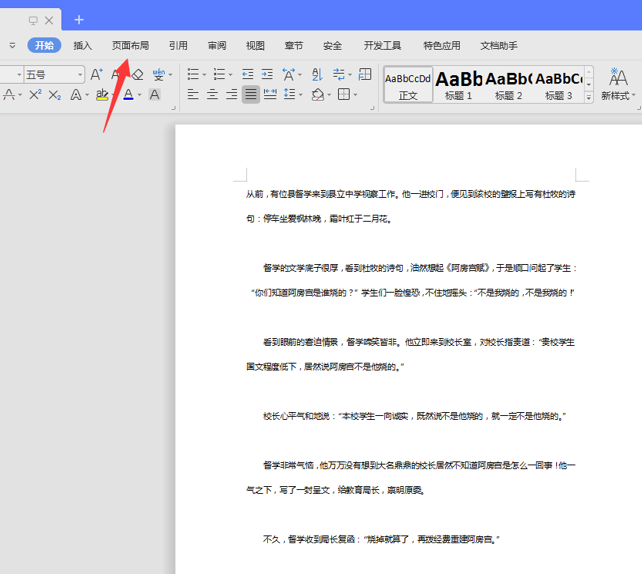Insert a bulleted list
Viewport: 642px width, 574px height.
pyautogui.click(x=193, y=75)
